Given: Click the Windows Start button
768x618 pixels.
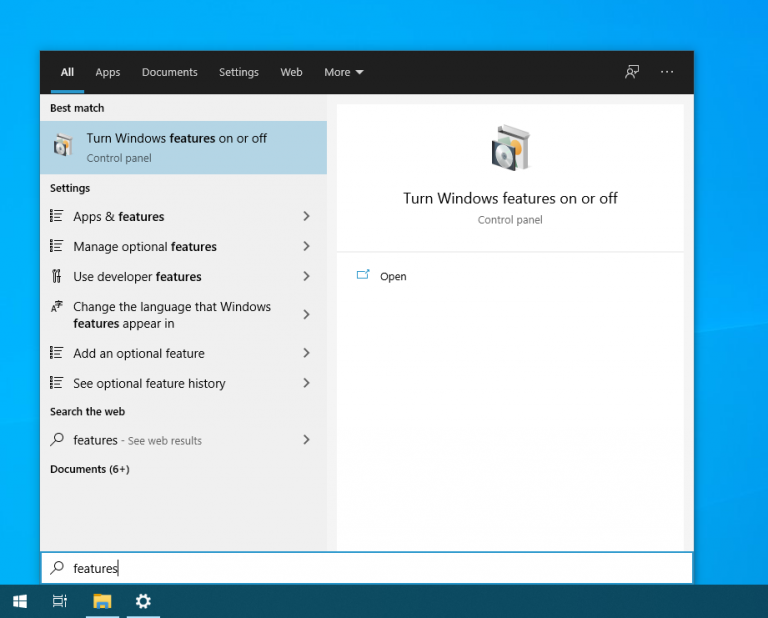Looking at the screenshot, I should [x=19, y=601].
